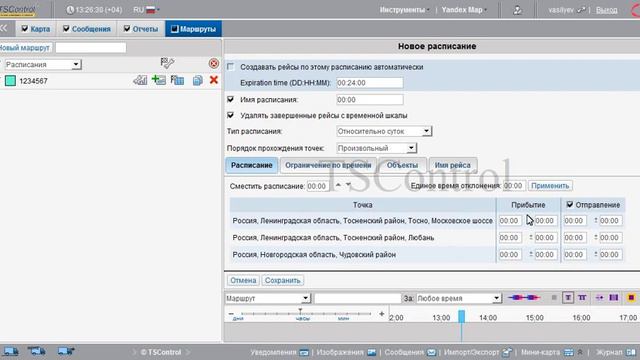Open Тип расписания dropdown
Viewport: 640px width, 360px height.
pyautogui.click(x=384, y=131)
